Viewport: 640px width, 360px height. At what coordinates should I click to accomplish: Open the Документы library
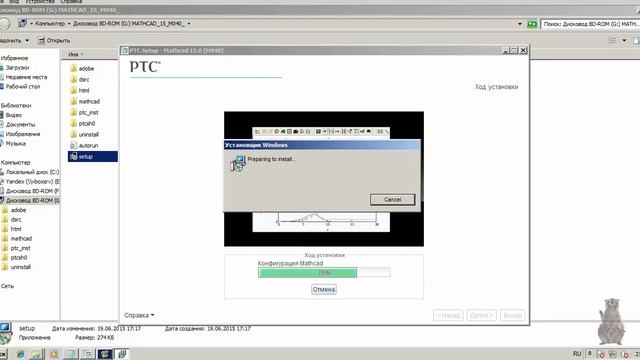point(20,124)
